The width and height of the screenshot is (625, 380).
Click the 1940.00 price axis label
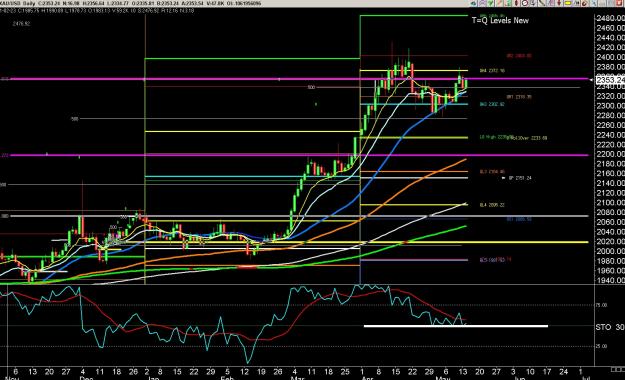click(610, 280)
